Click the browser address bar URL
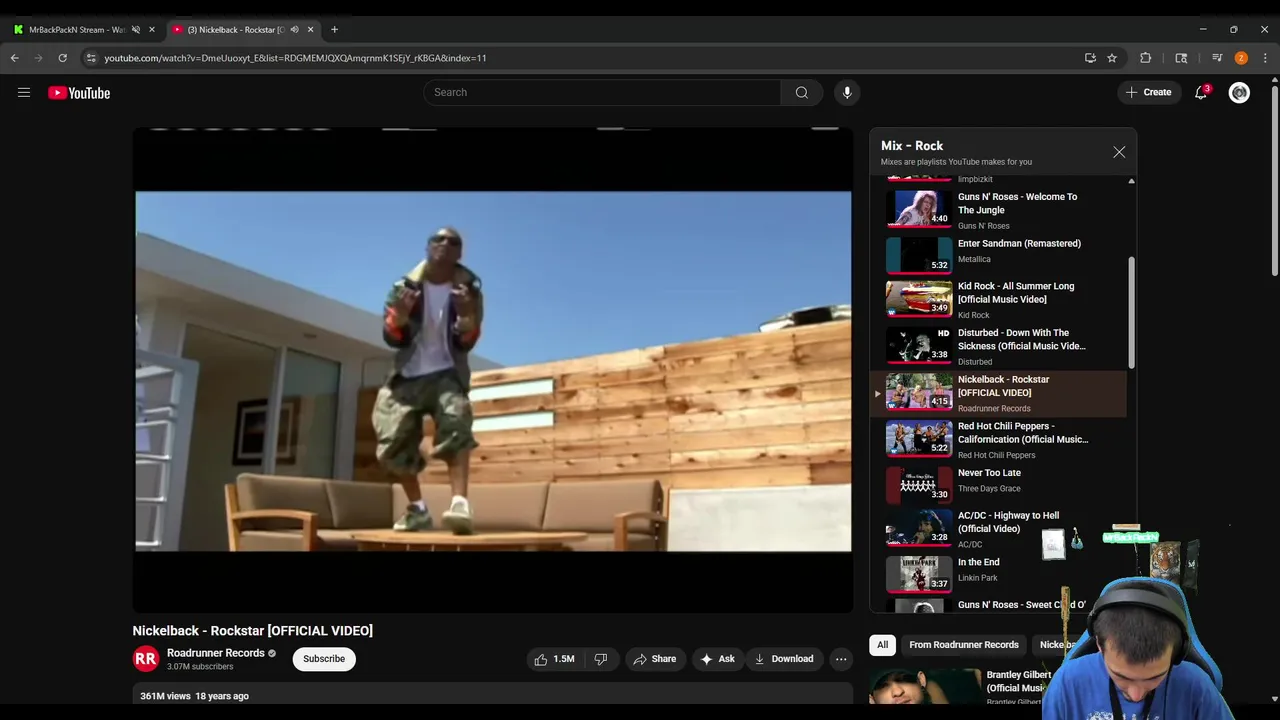Viewport: 1280px width, 720px height. [295, 58]
